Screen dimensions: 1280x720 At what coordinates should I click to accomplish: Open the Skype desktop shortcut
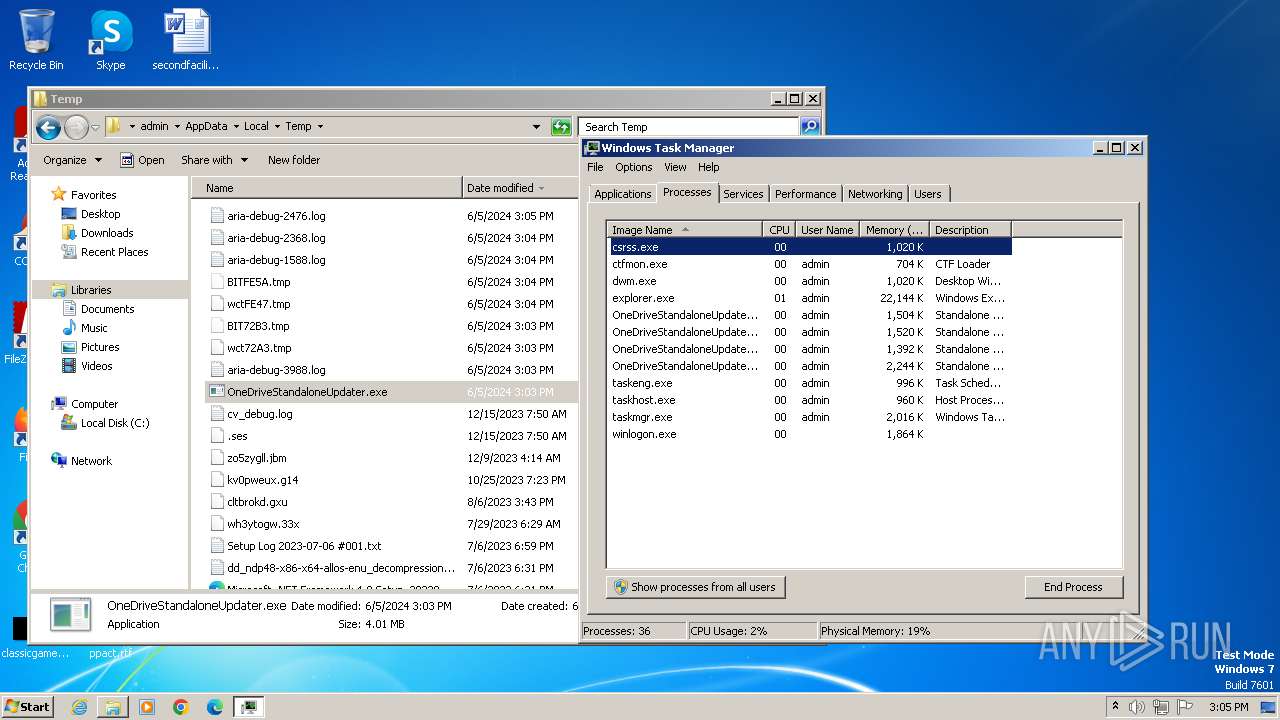tap(110, 40)
